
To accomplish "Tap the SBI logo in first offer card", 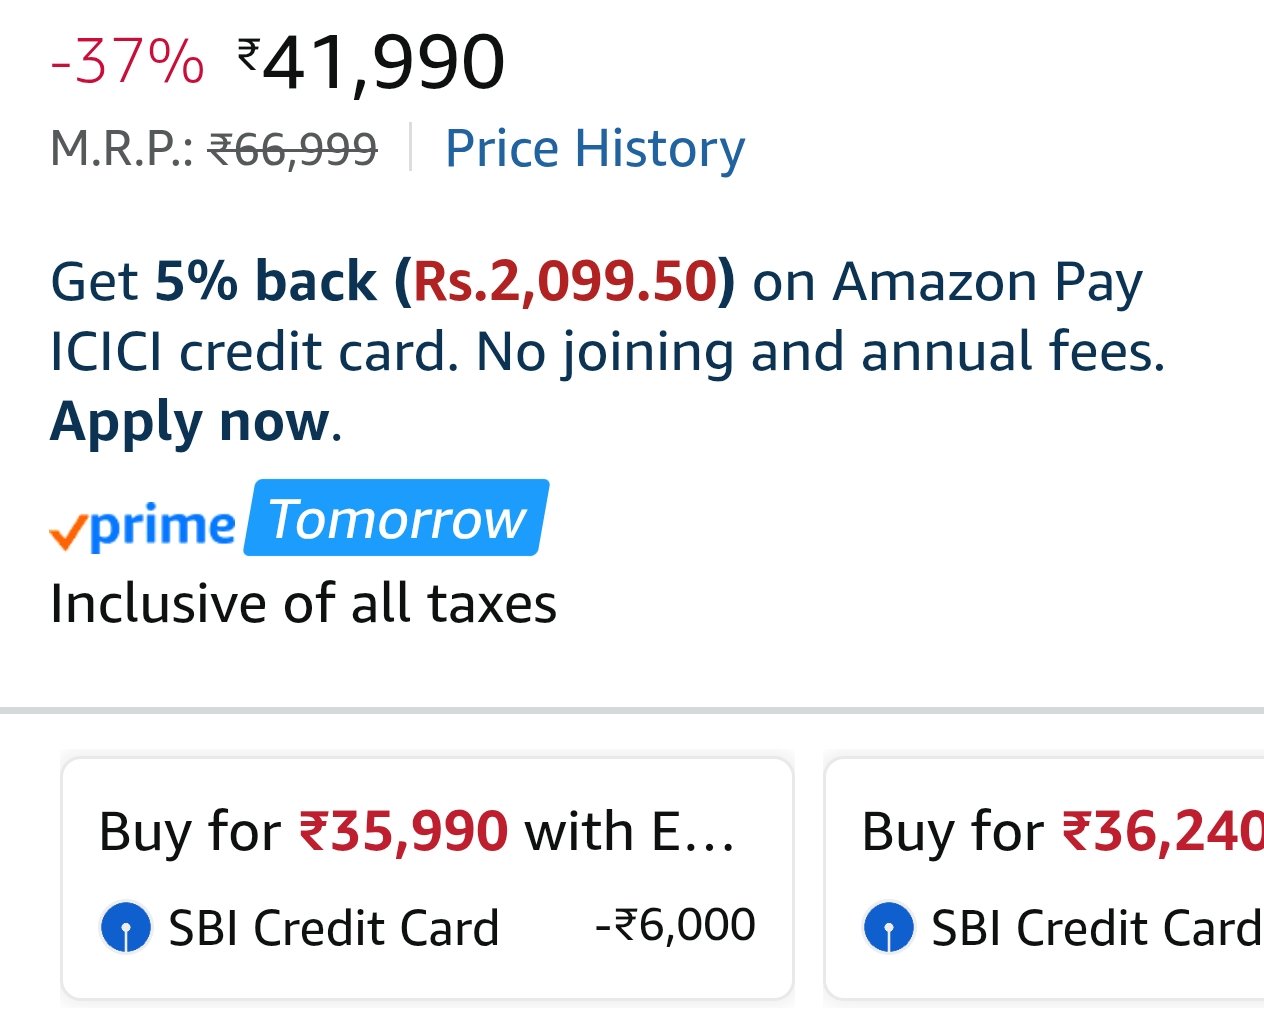I will point(126,927).
